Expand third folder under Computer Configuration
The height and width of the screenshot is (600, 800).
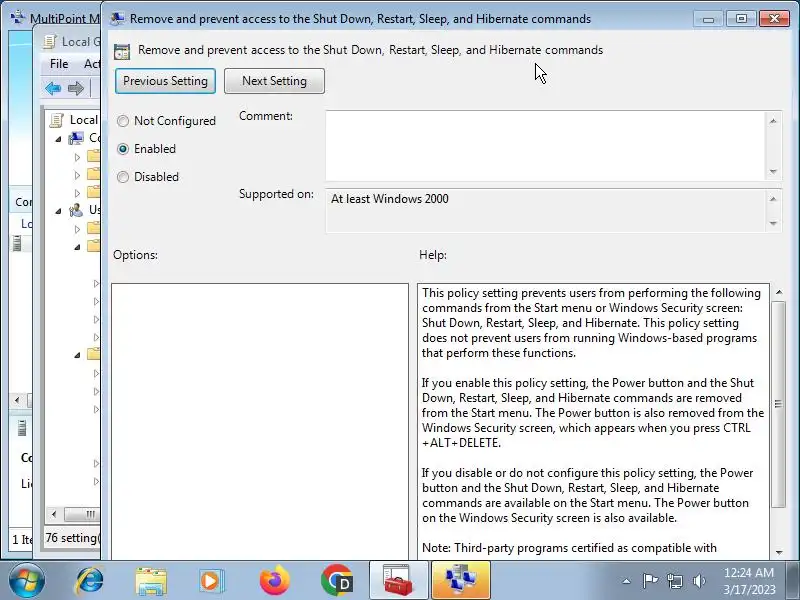pyautogui.click(x=78, y=193)
